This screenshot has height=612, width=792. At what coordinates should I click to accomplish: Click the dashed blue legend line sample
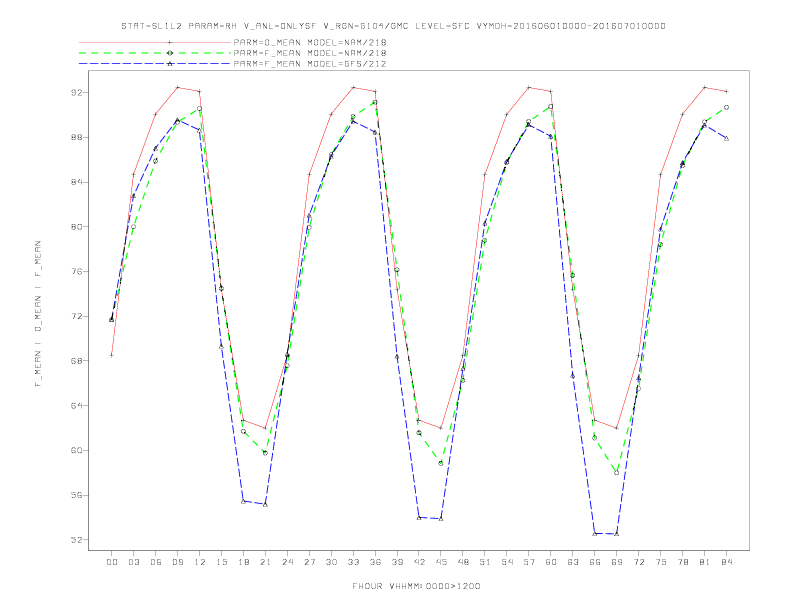155,64
